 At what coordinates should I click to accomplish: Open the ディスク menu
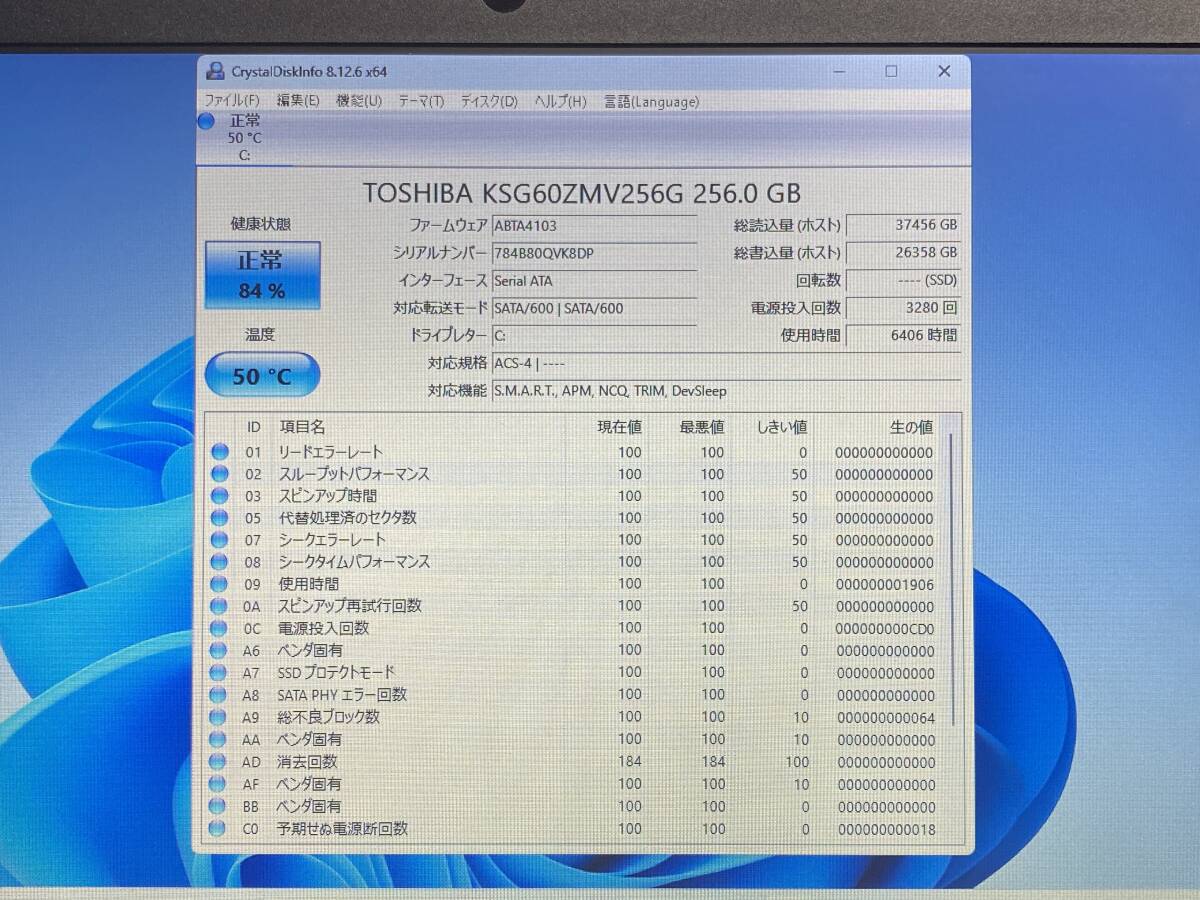click(x=487, y=101)
